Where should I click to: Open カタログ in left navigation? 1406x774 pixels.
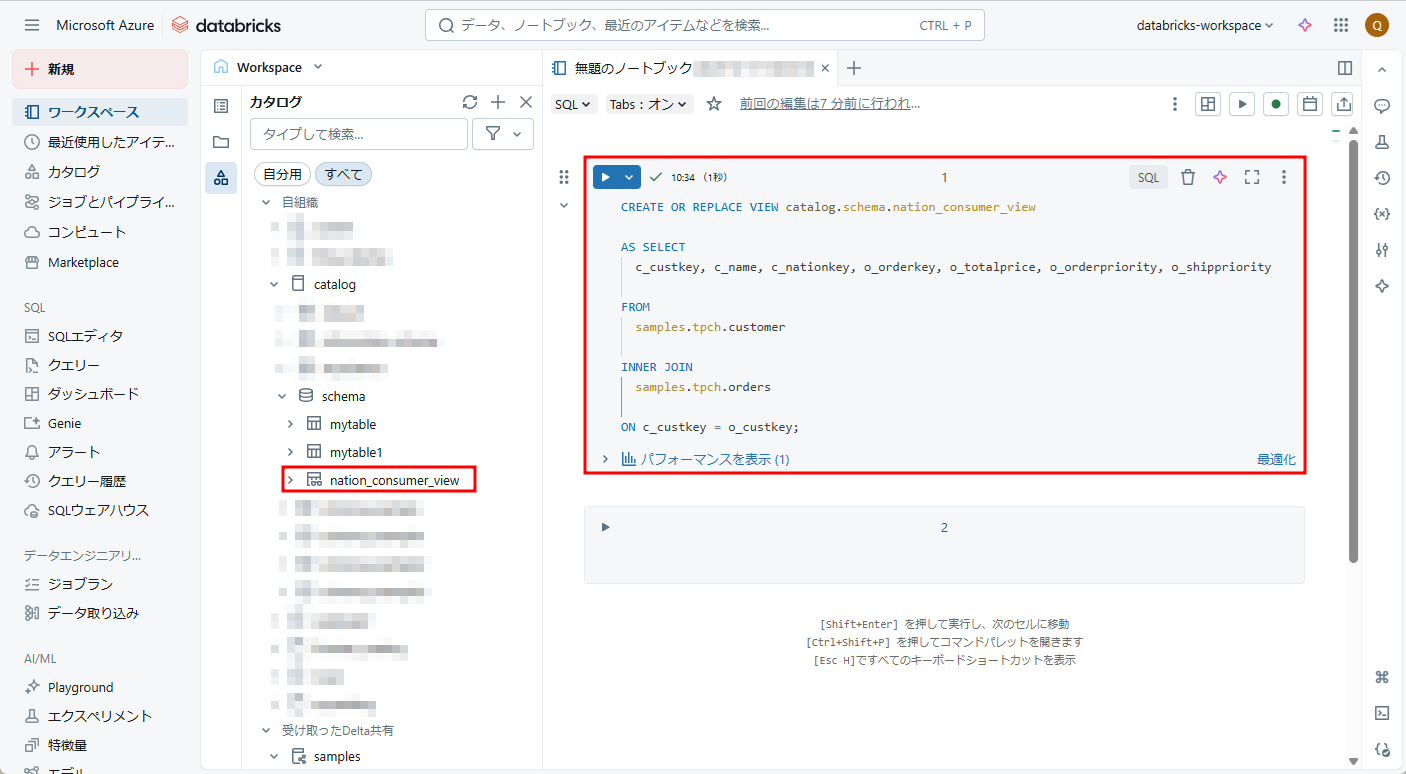tap(74, 172)
